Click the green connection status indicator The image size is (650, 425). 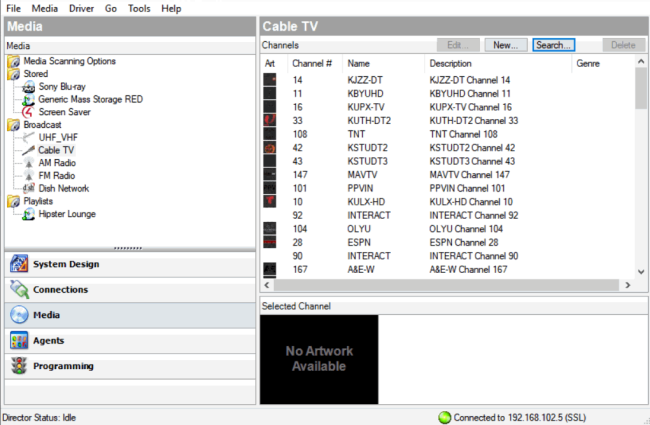point(444,418)
